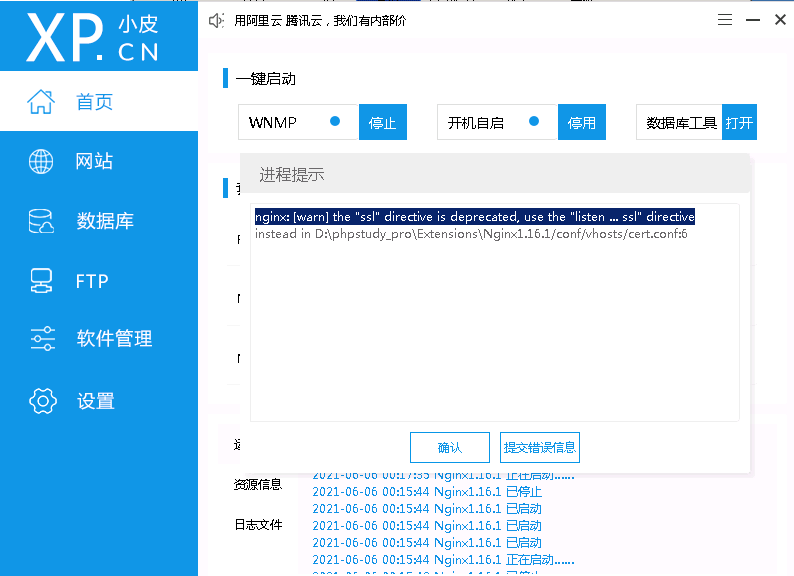Viewport: 794px width, 576px height.
Task: Click the globe website icon
Action: coord(41,162)
